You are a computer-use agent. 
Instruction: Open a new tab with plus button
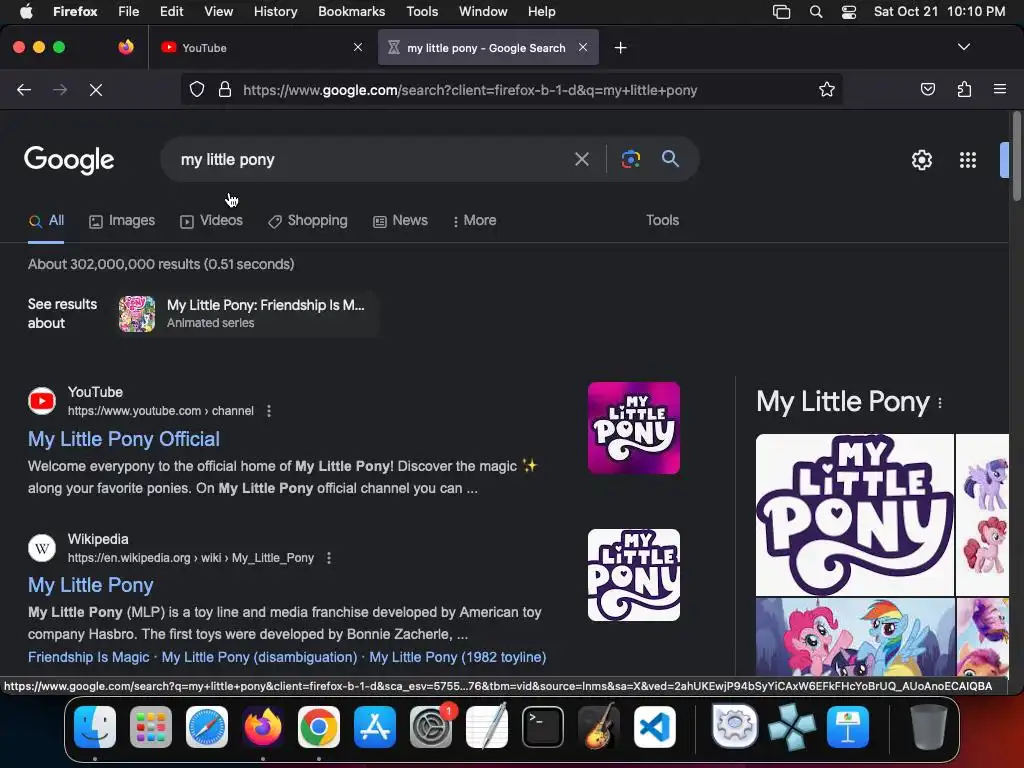tap(620, 48)
